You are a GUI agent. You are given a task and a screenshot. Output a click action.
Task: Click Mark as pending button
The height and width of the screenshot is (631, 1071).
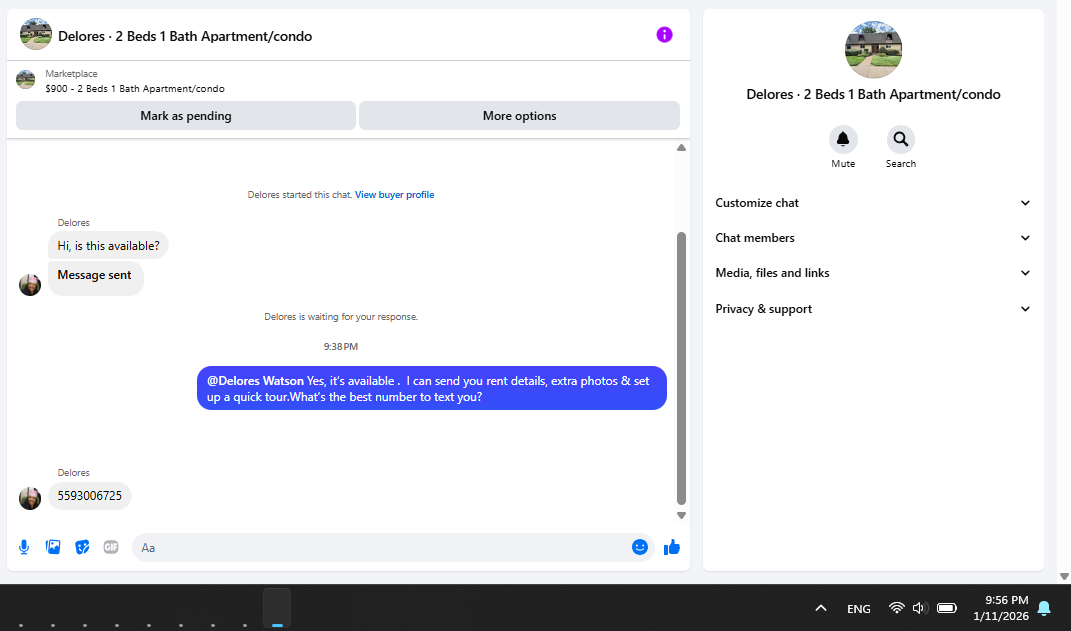pyautogui.click(x=186, y=115)
